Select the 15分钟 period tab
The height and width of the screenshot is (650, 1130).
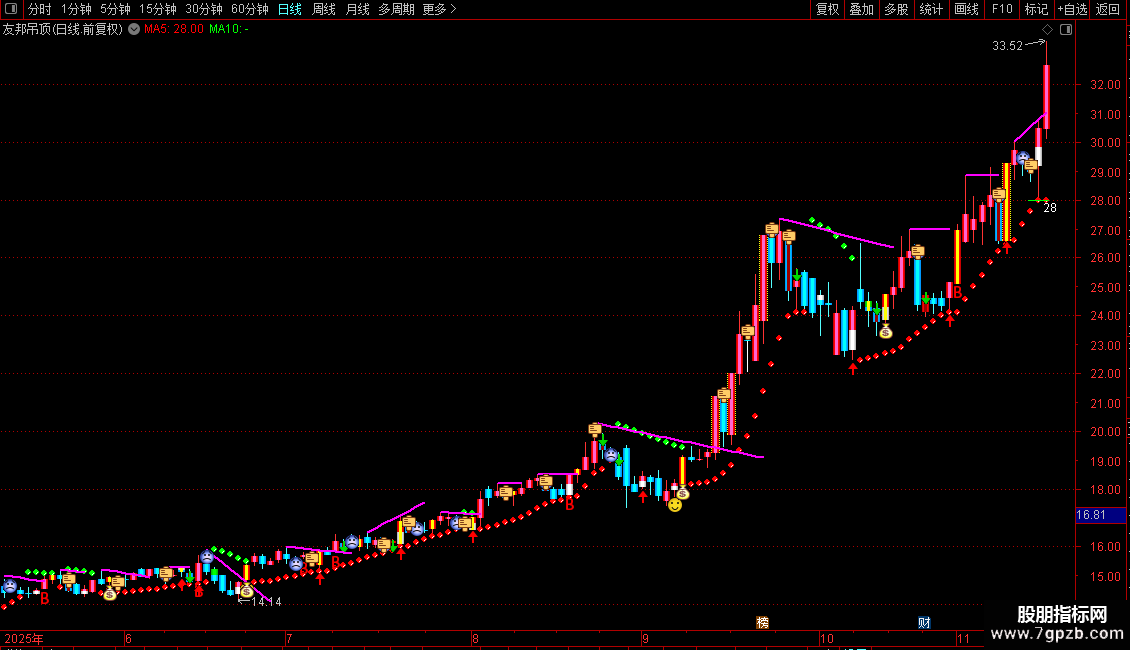158,9
